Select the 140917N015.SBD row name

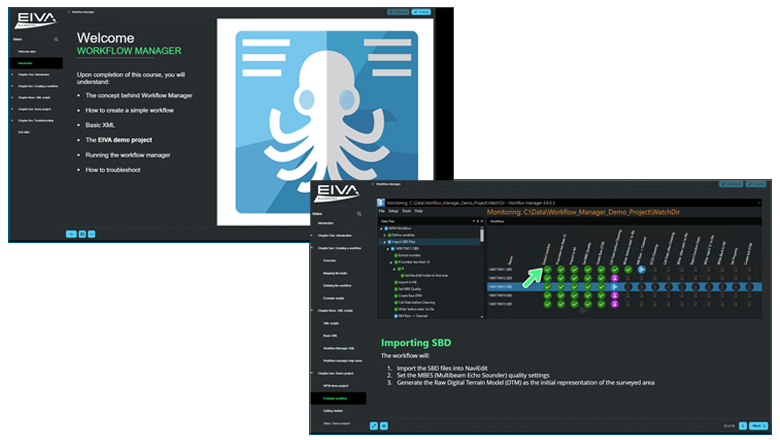(x=500, y=304)
